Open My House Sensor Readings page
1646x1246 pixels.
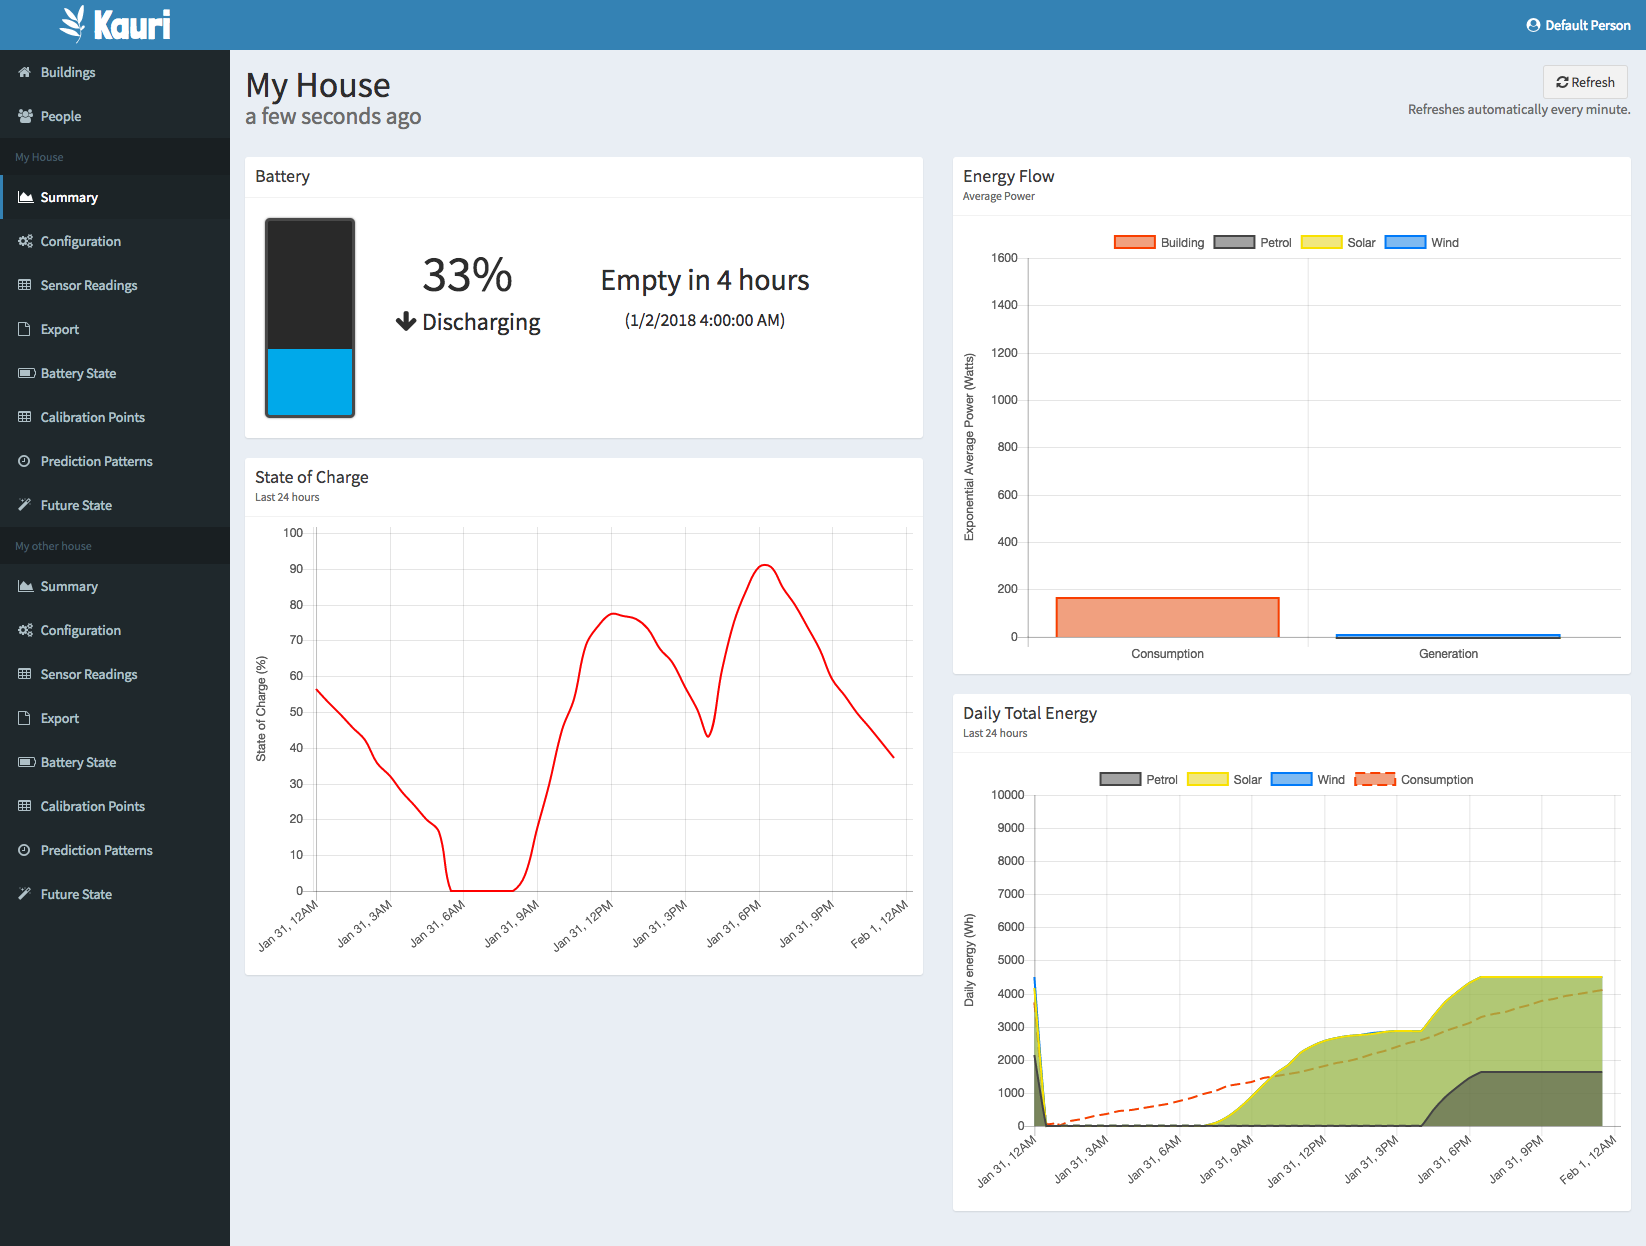[x=89, y=285]
